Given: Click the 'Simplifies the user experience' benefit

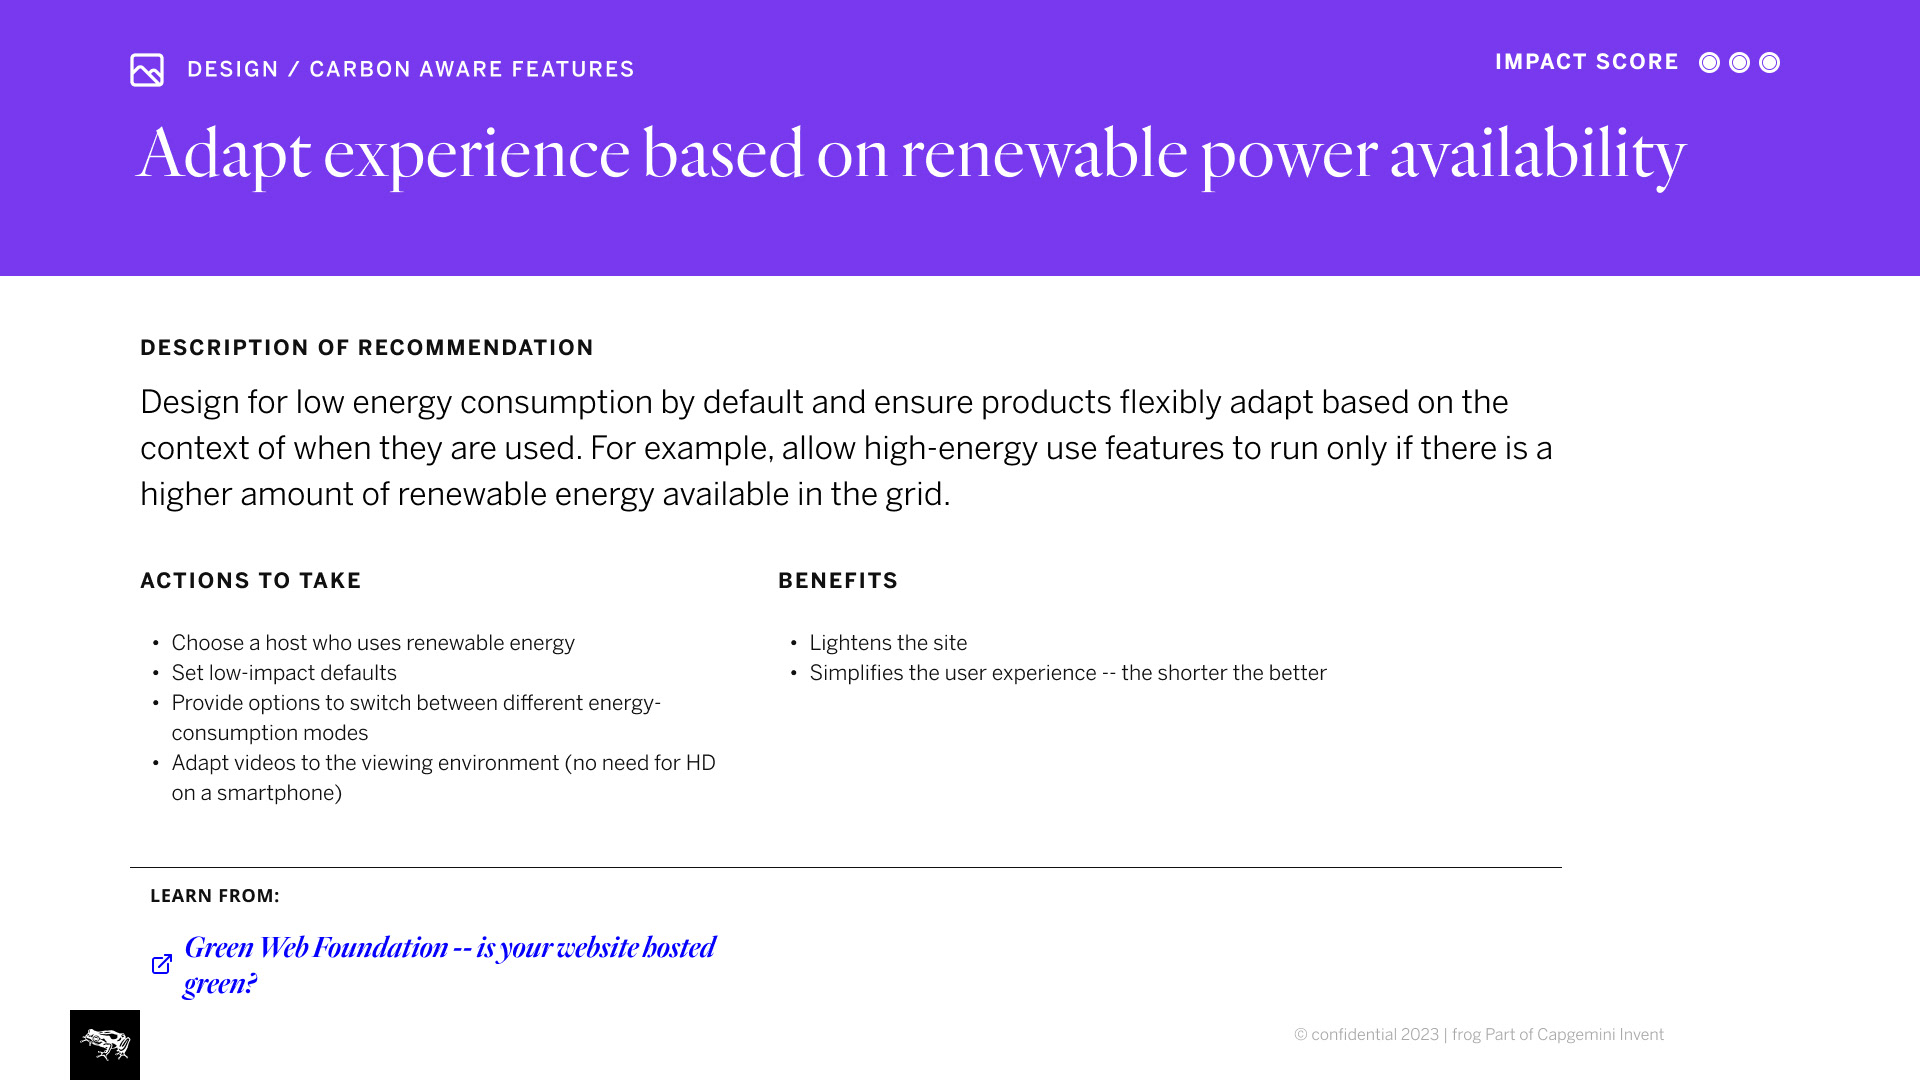Looking at the screenshot, I should pos(1068,673).
